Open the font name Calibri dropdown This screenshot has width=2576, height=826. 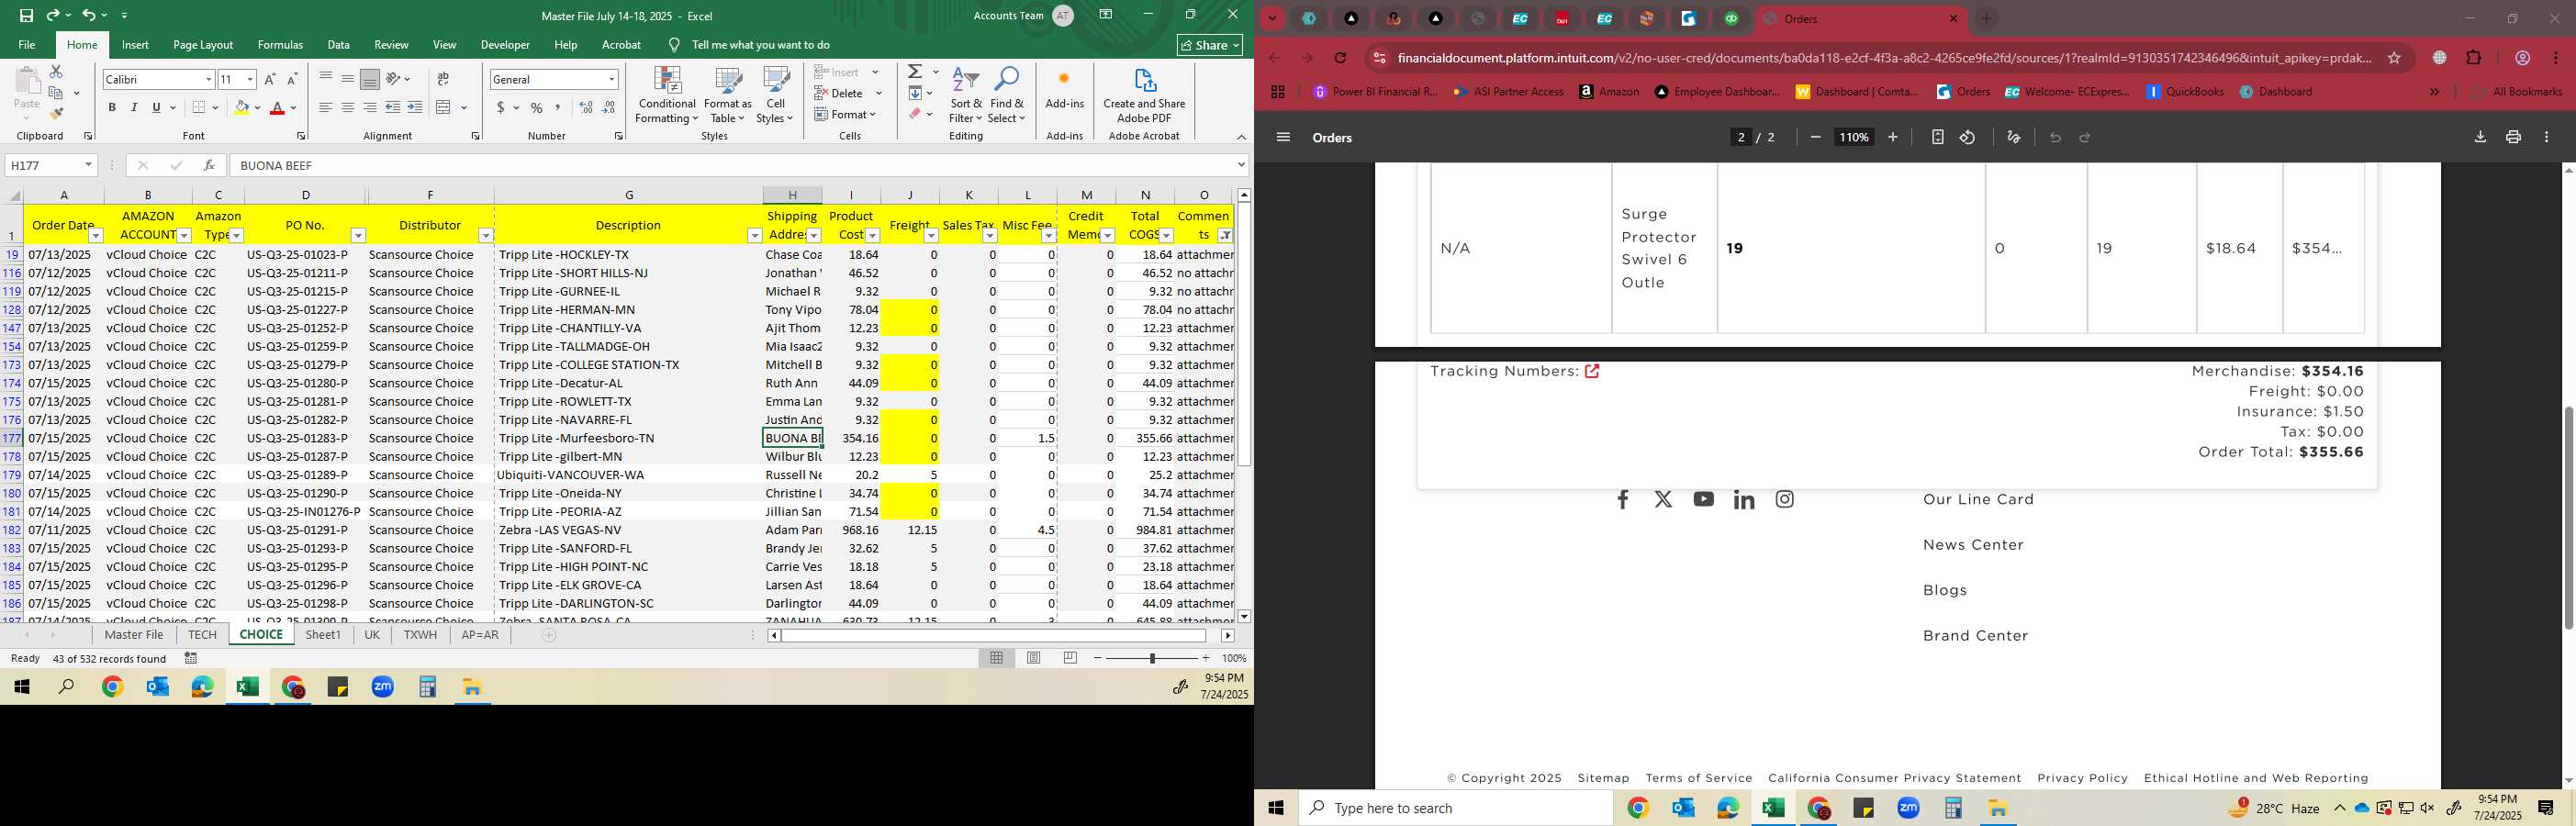pos(209,79)
